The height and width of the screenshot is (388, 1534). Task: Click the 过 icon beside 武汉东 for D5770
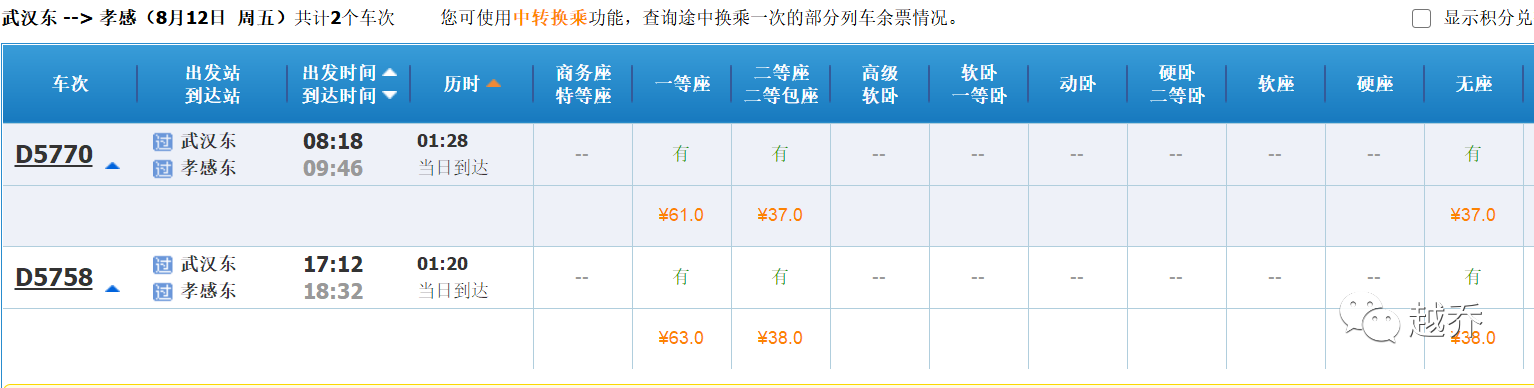click(163, 142)
